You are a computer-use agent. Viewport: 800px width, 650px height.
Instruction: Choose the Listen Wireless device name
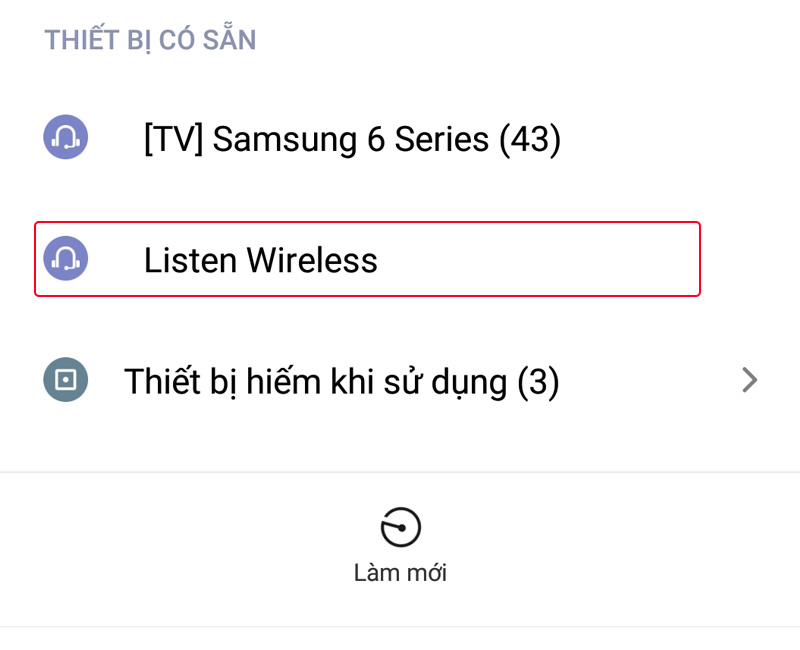point(260,260)
